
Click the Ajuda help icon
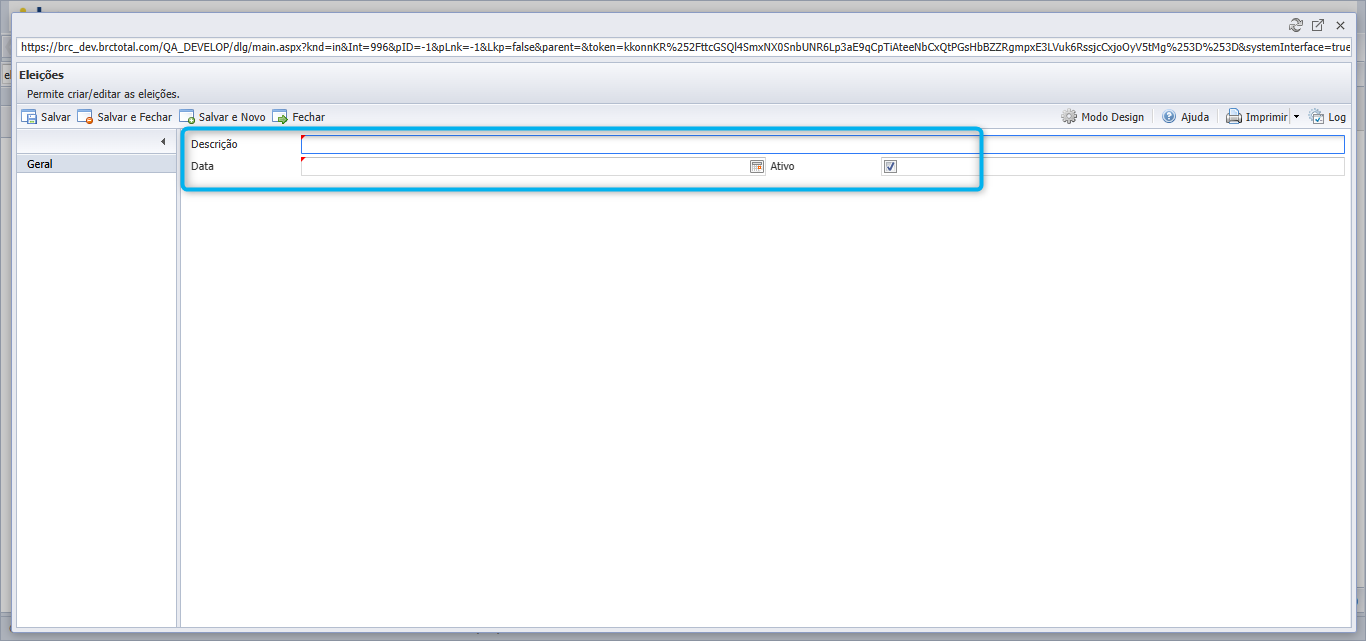pos(1169,117)
